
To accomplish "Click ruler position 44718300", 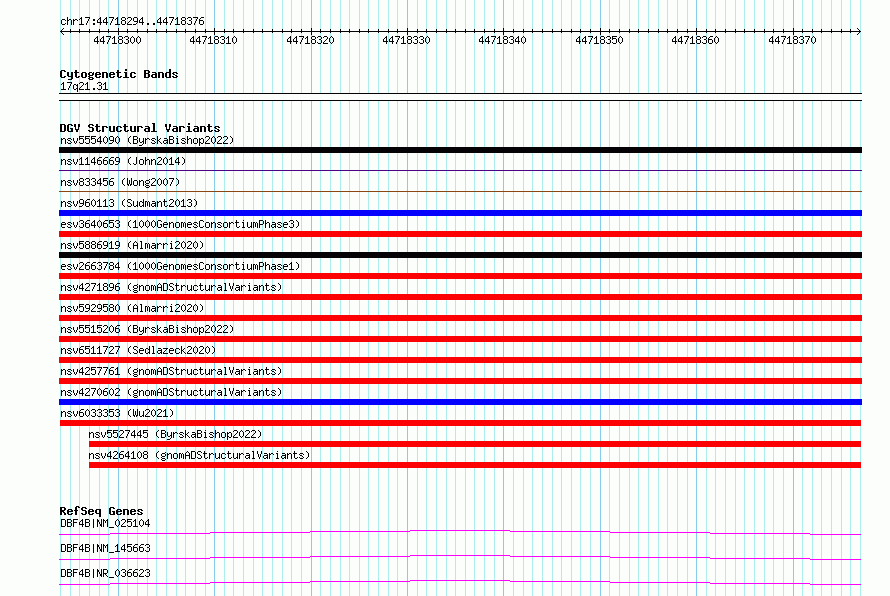I will pyautogui.click(x=117, y=40).
